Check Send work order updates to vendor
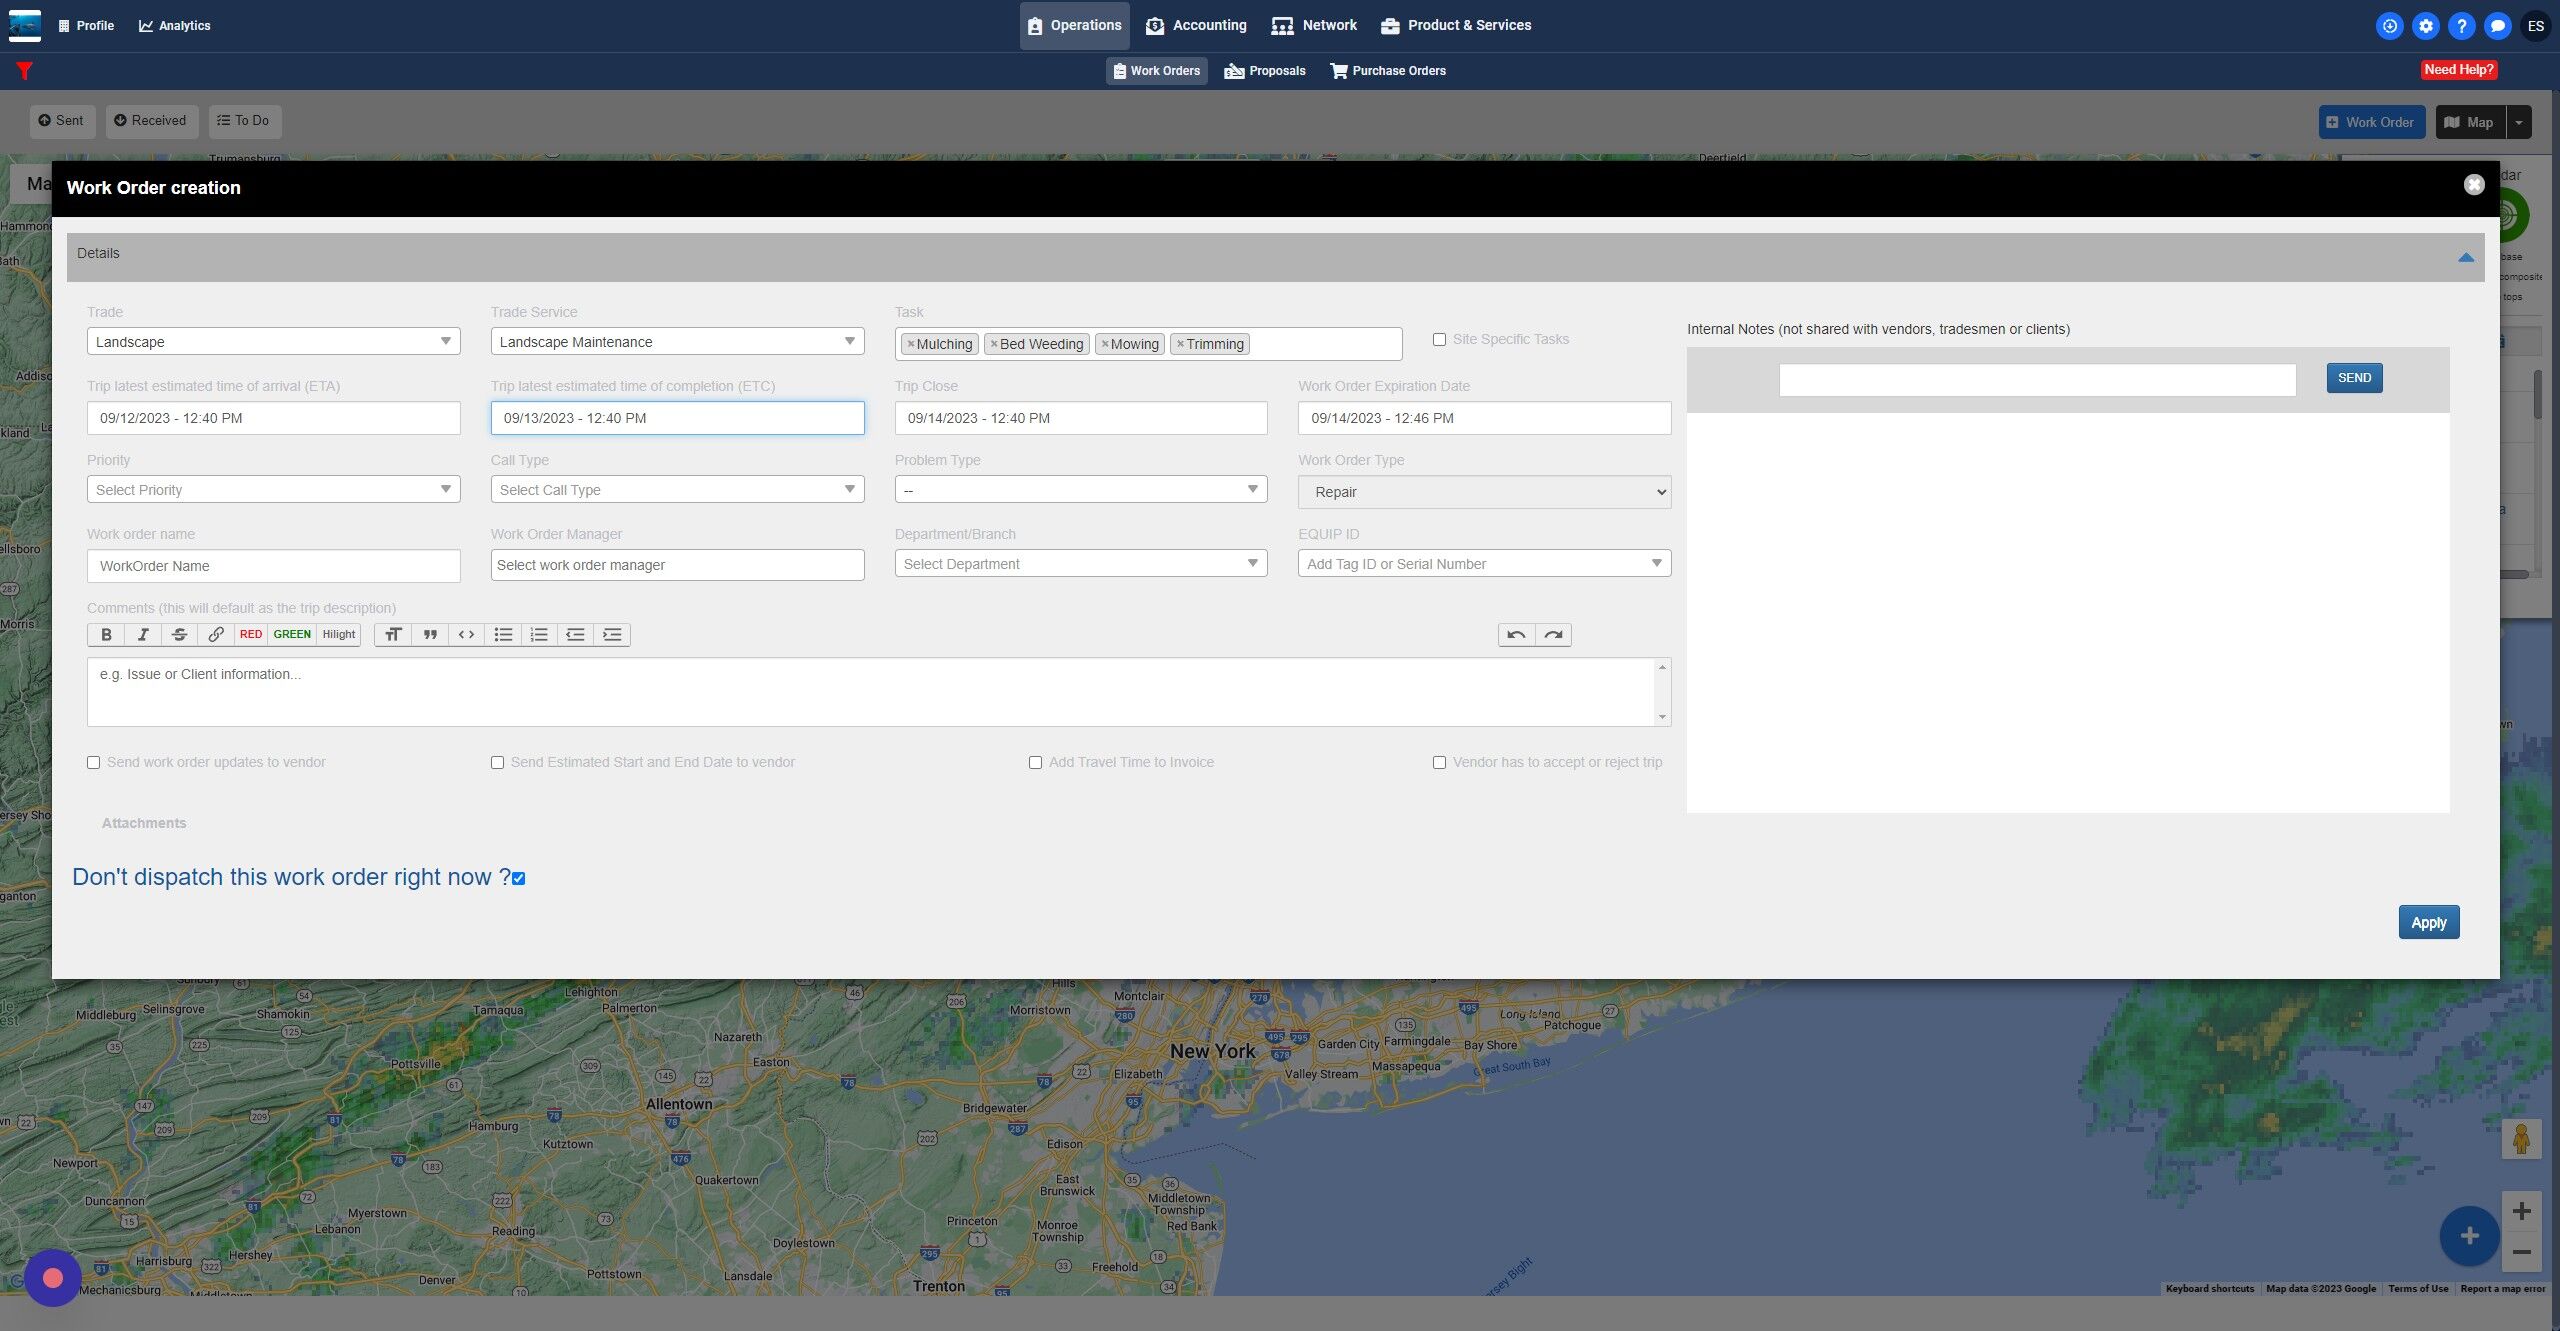 pos(94,762)
